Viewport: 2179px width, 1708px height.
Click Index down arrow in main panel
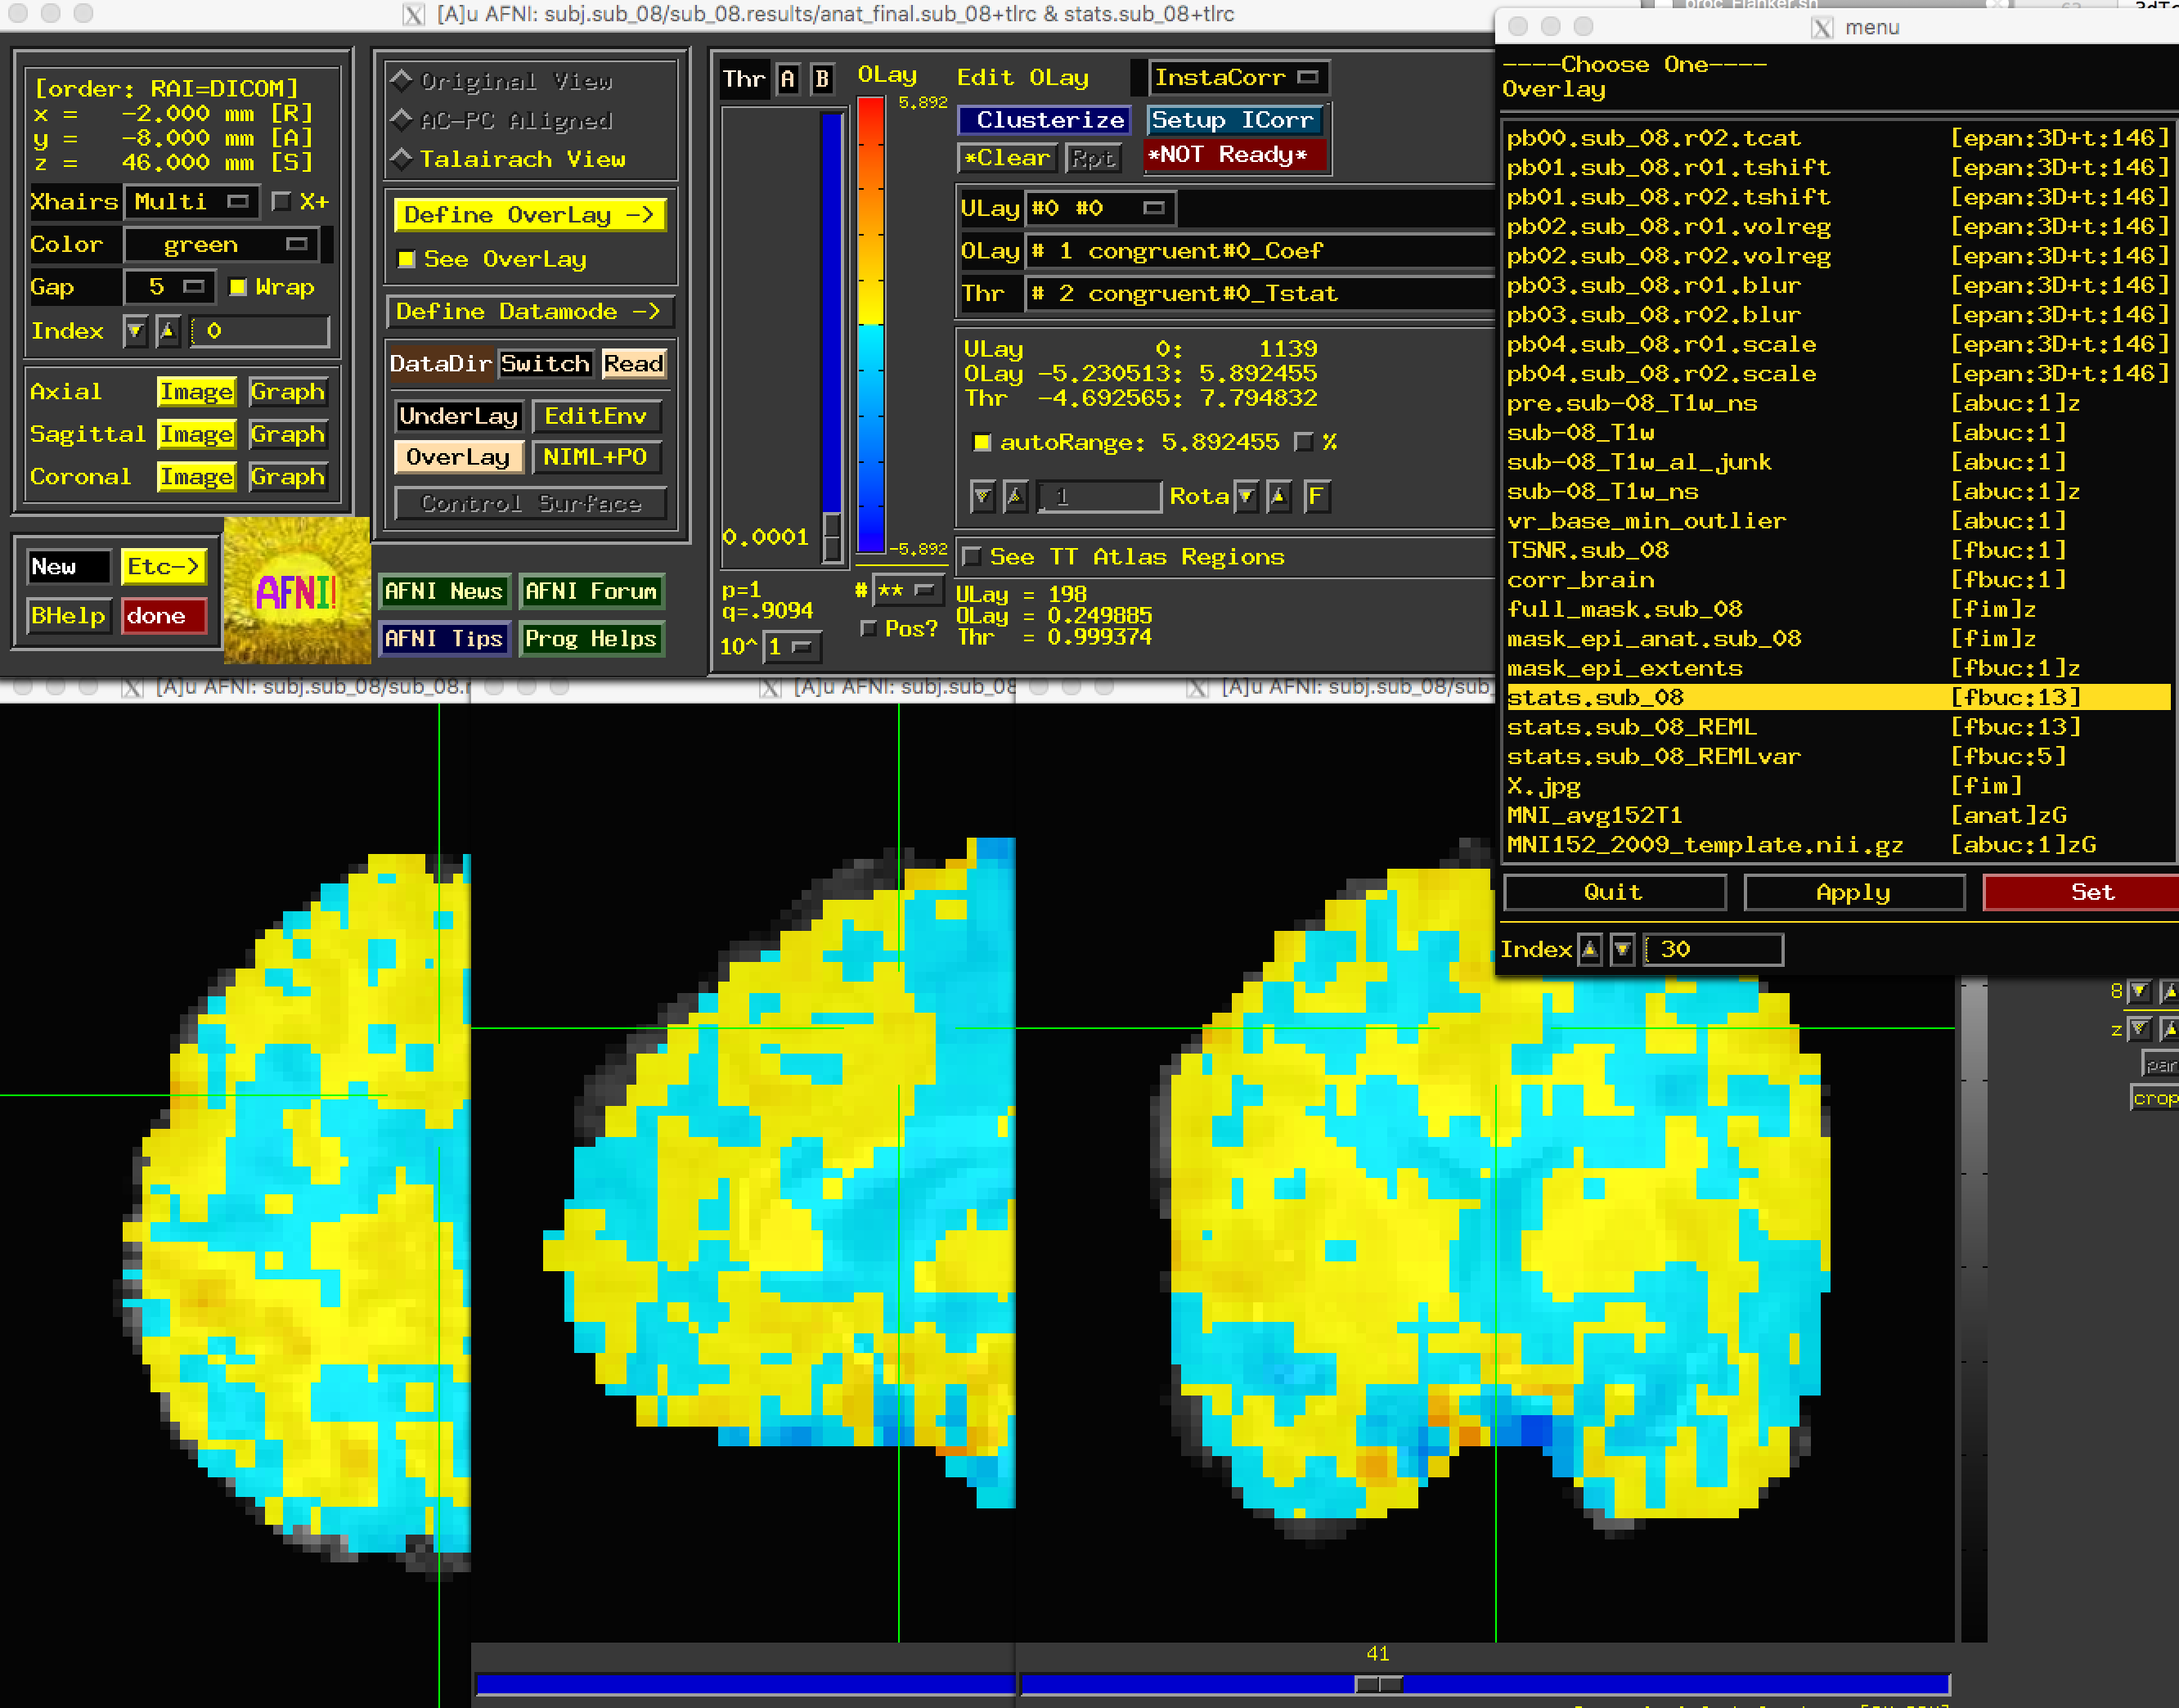click(135, 331)
